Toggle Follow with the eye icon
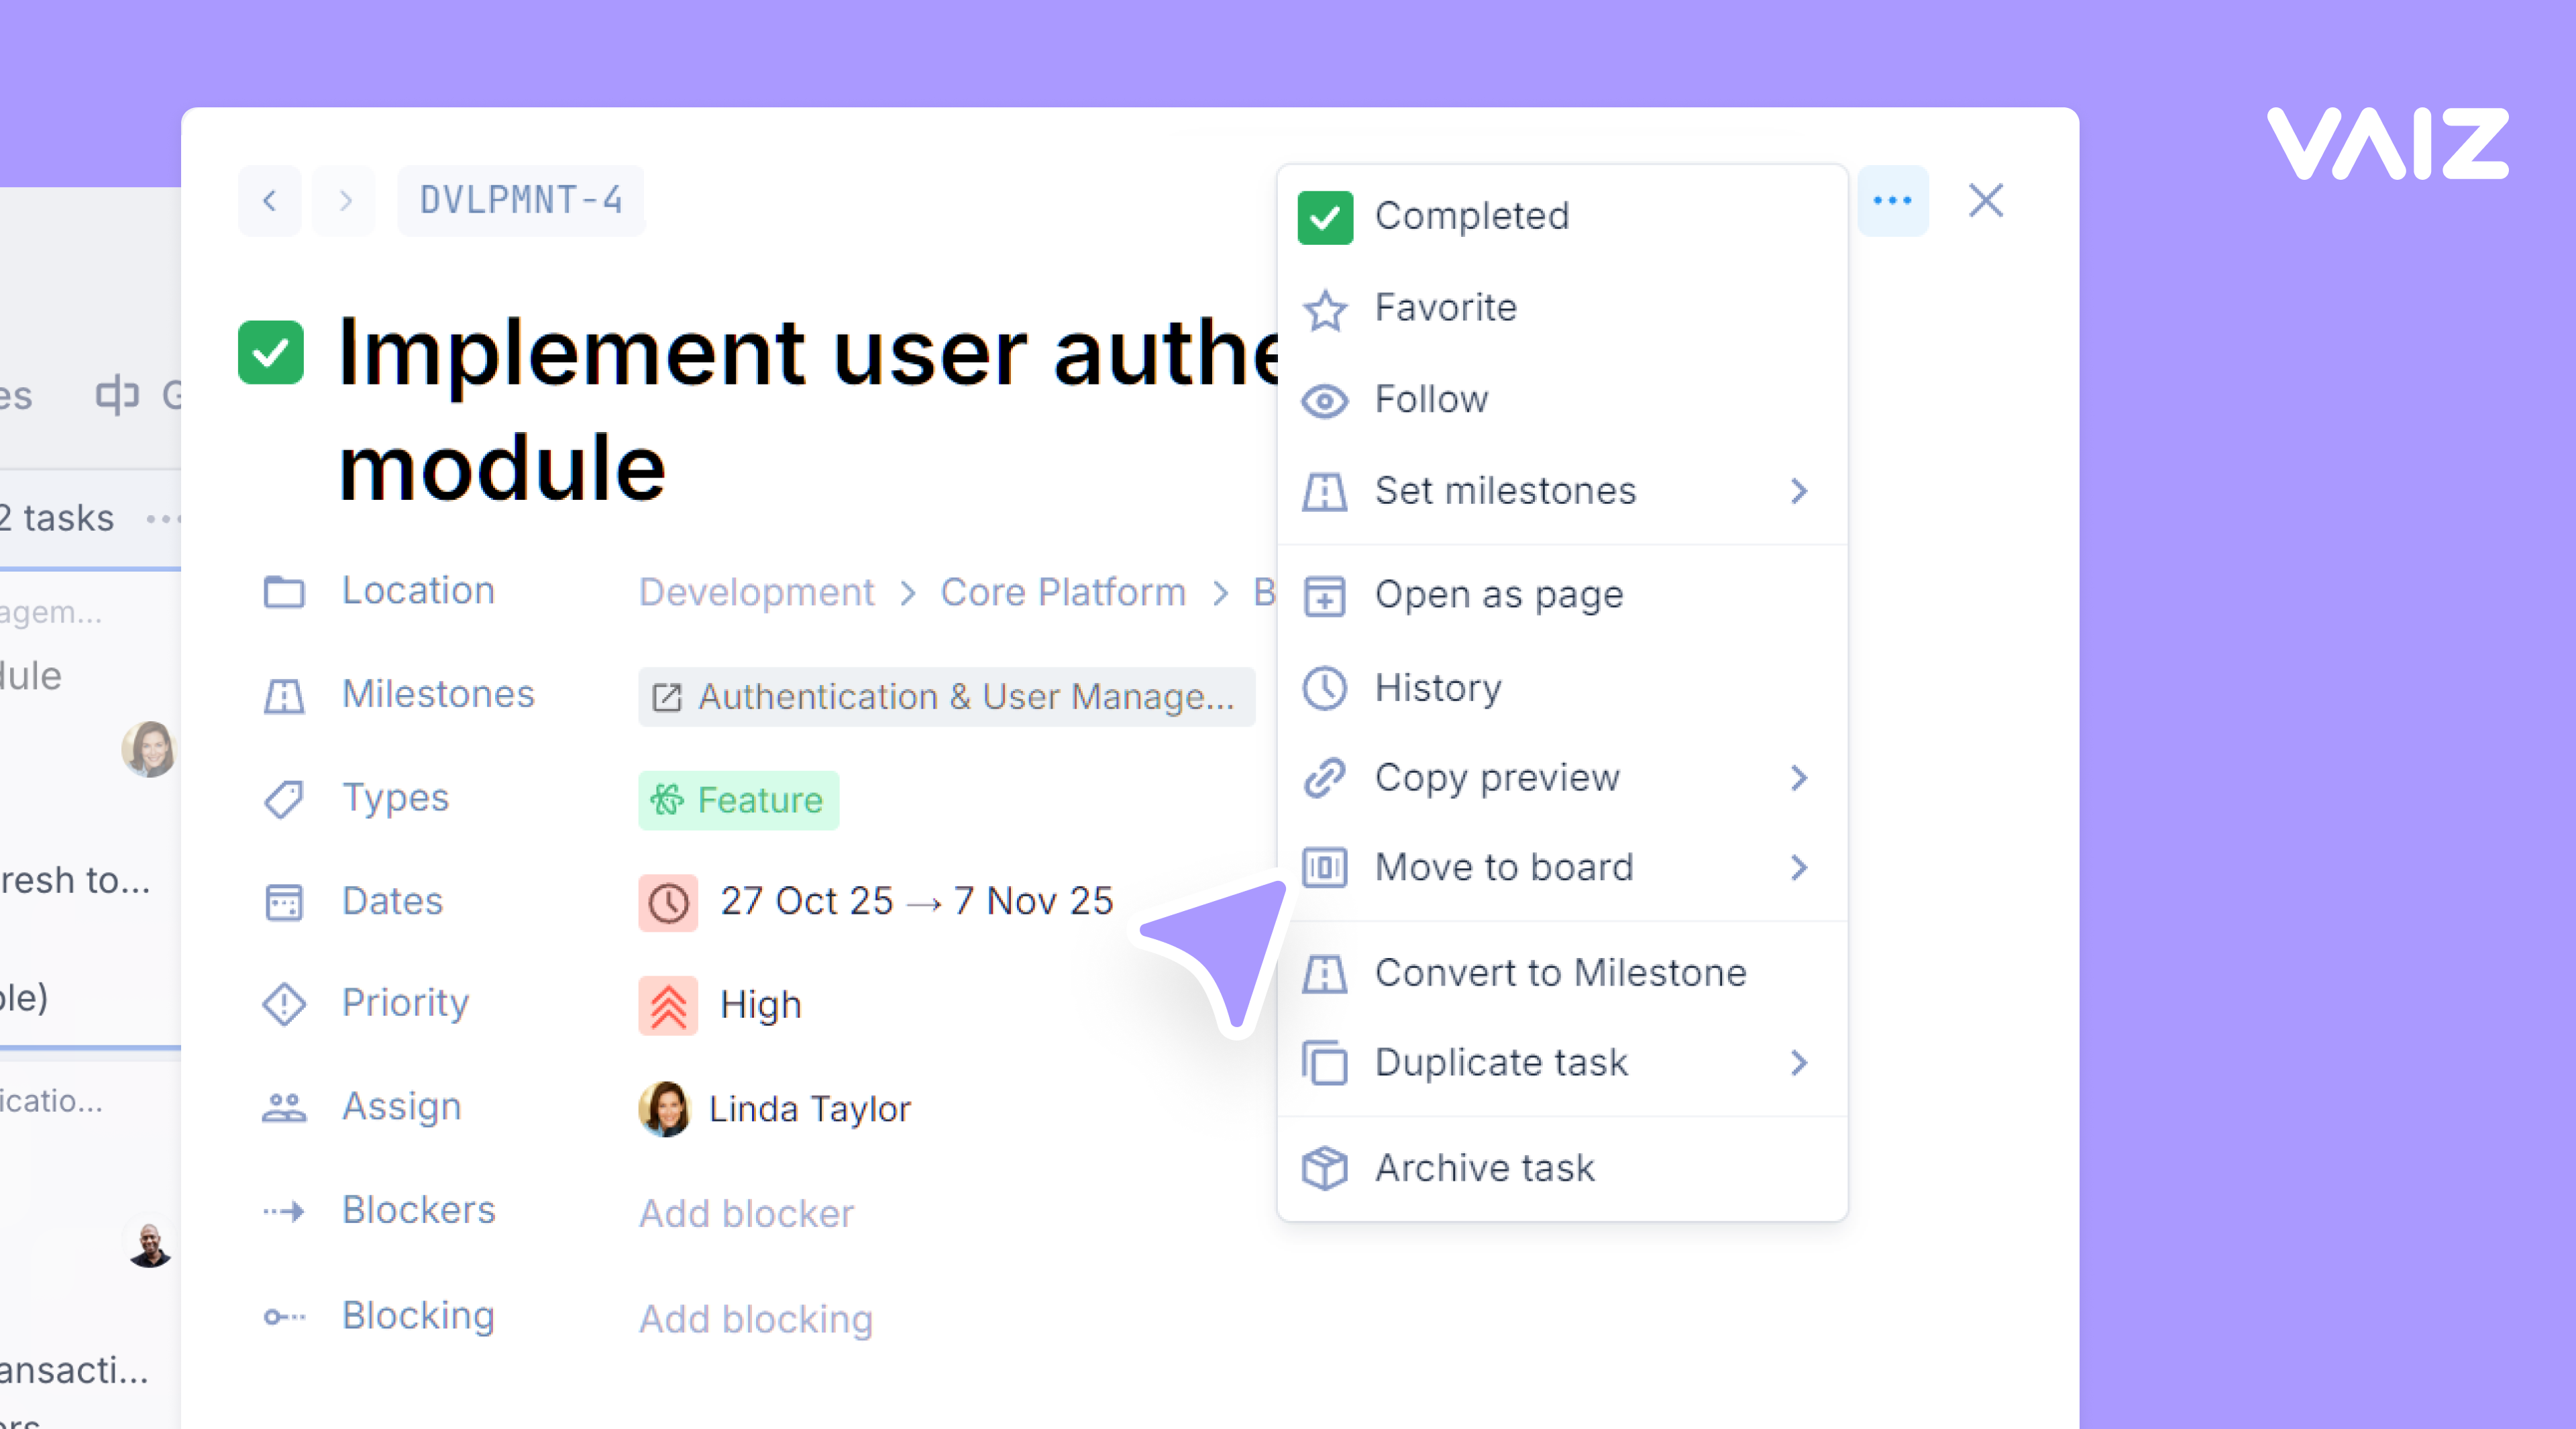This screenshot has width=2576, height=1429. (x=1325, y=401)
